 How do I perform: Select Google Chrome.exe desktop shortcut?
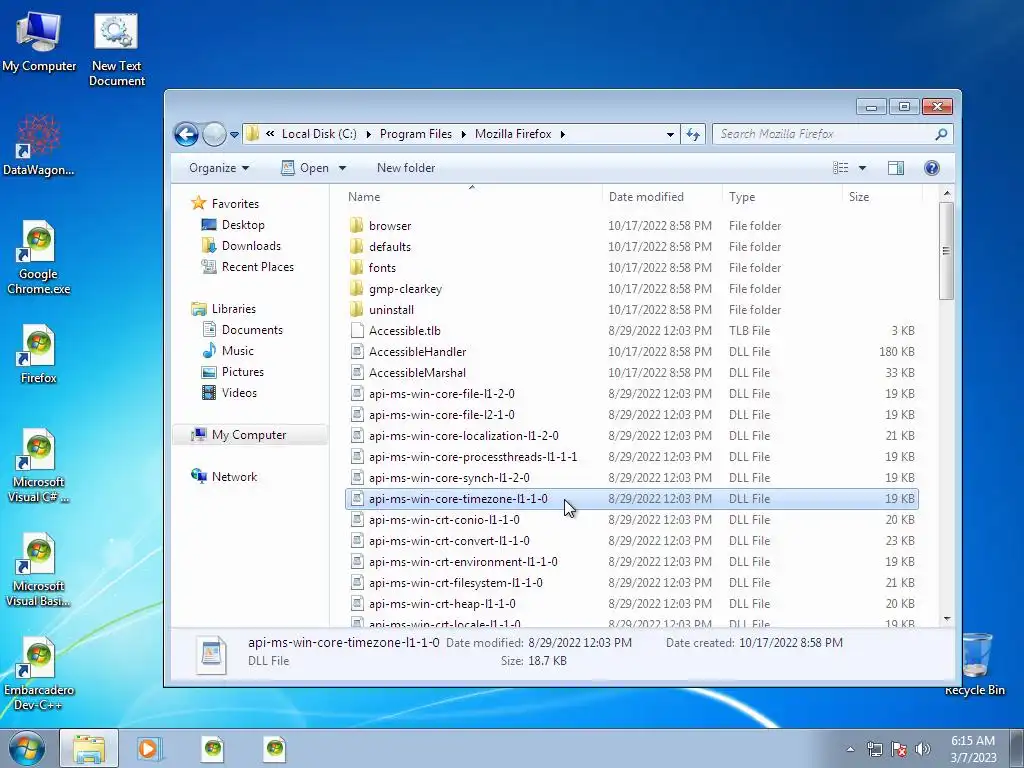pyautogui.click(x=38, y=257)
